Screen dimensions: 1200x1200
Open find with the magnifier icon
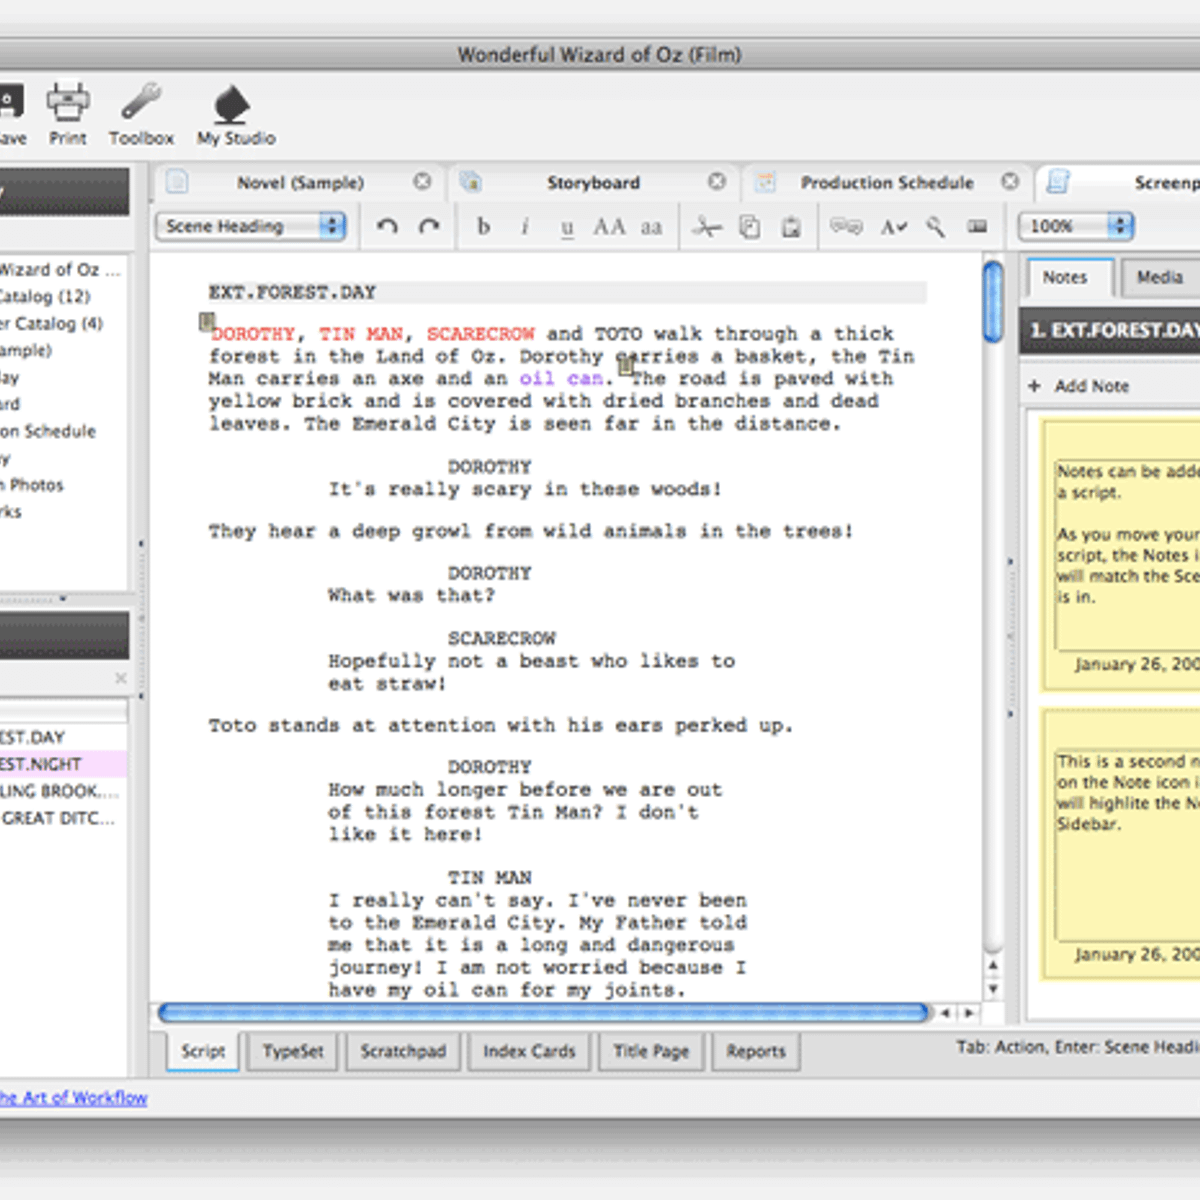pyautogui.click(x=935, y=227)
